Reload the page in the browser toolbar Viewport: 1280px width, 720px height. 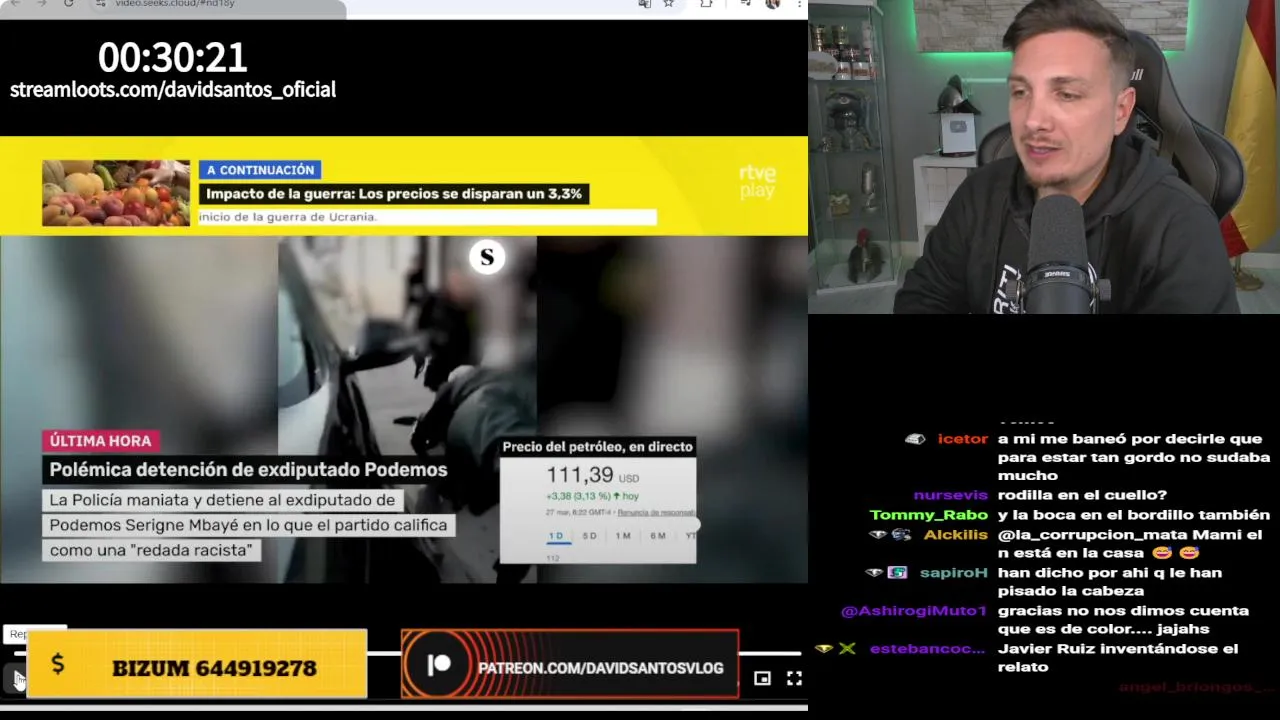tap(68, 4)
